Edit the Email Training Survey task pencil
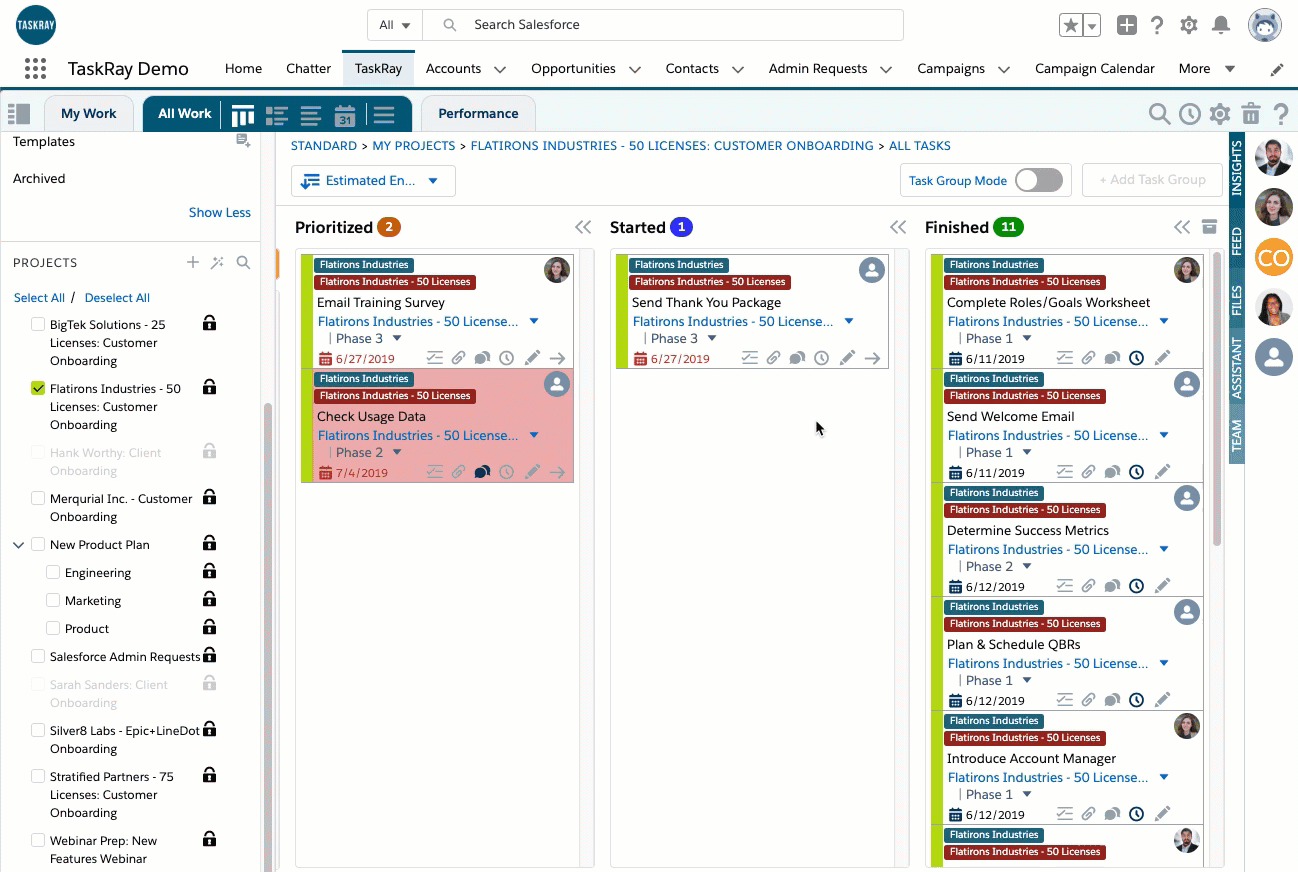 pyautogui.click(x=532, y=358)
